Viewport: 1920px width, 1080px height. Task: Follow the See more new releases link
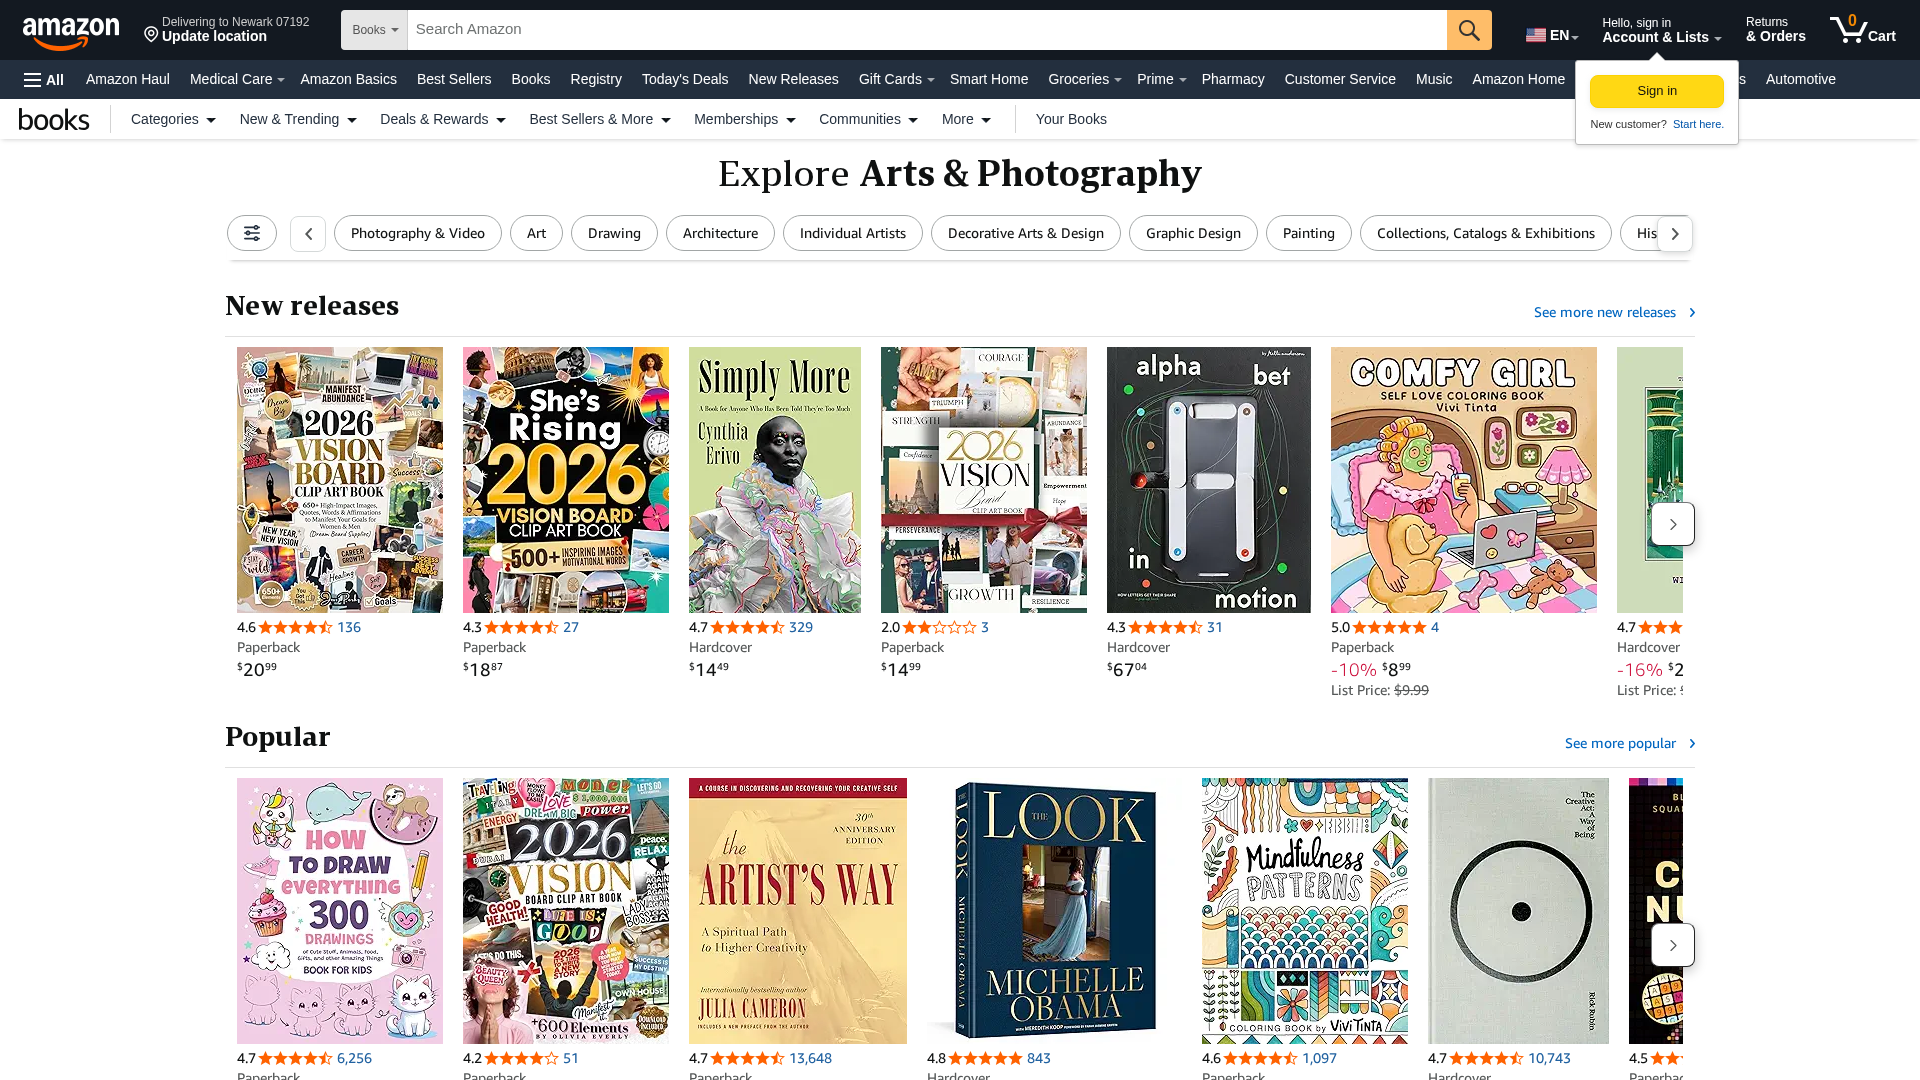pos(1604,312)
